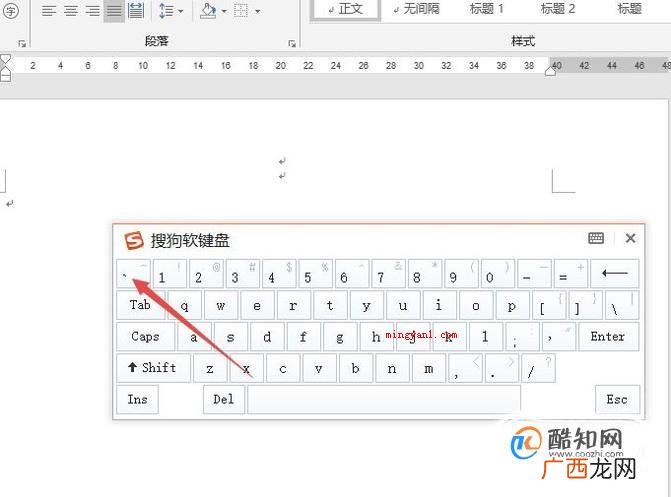Click the slash key on soft keyboard
Screen dimensions: 671x497
tap(538, 368)
